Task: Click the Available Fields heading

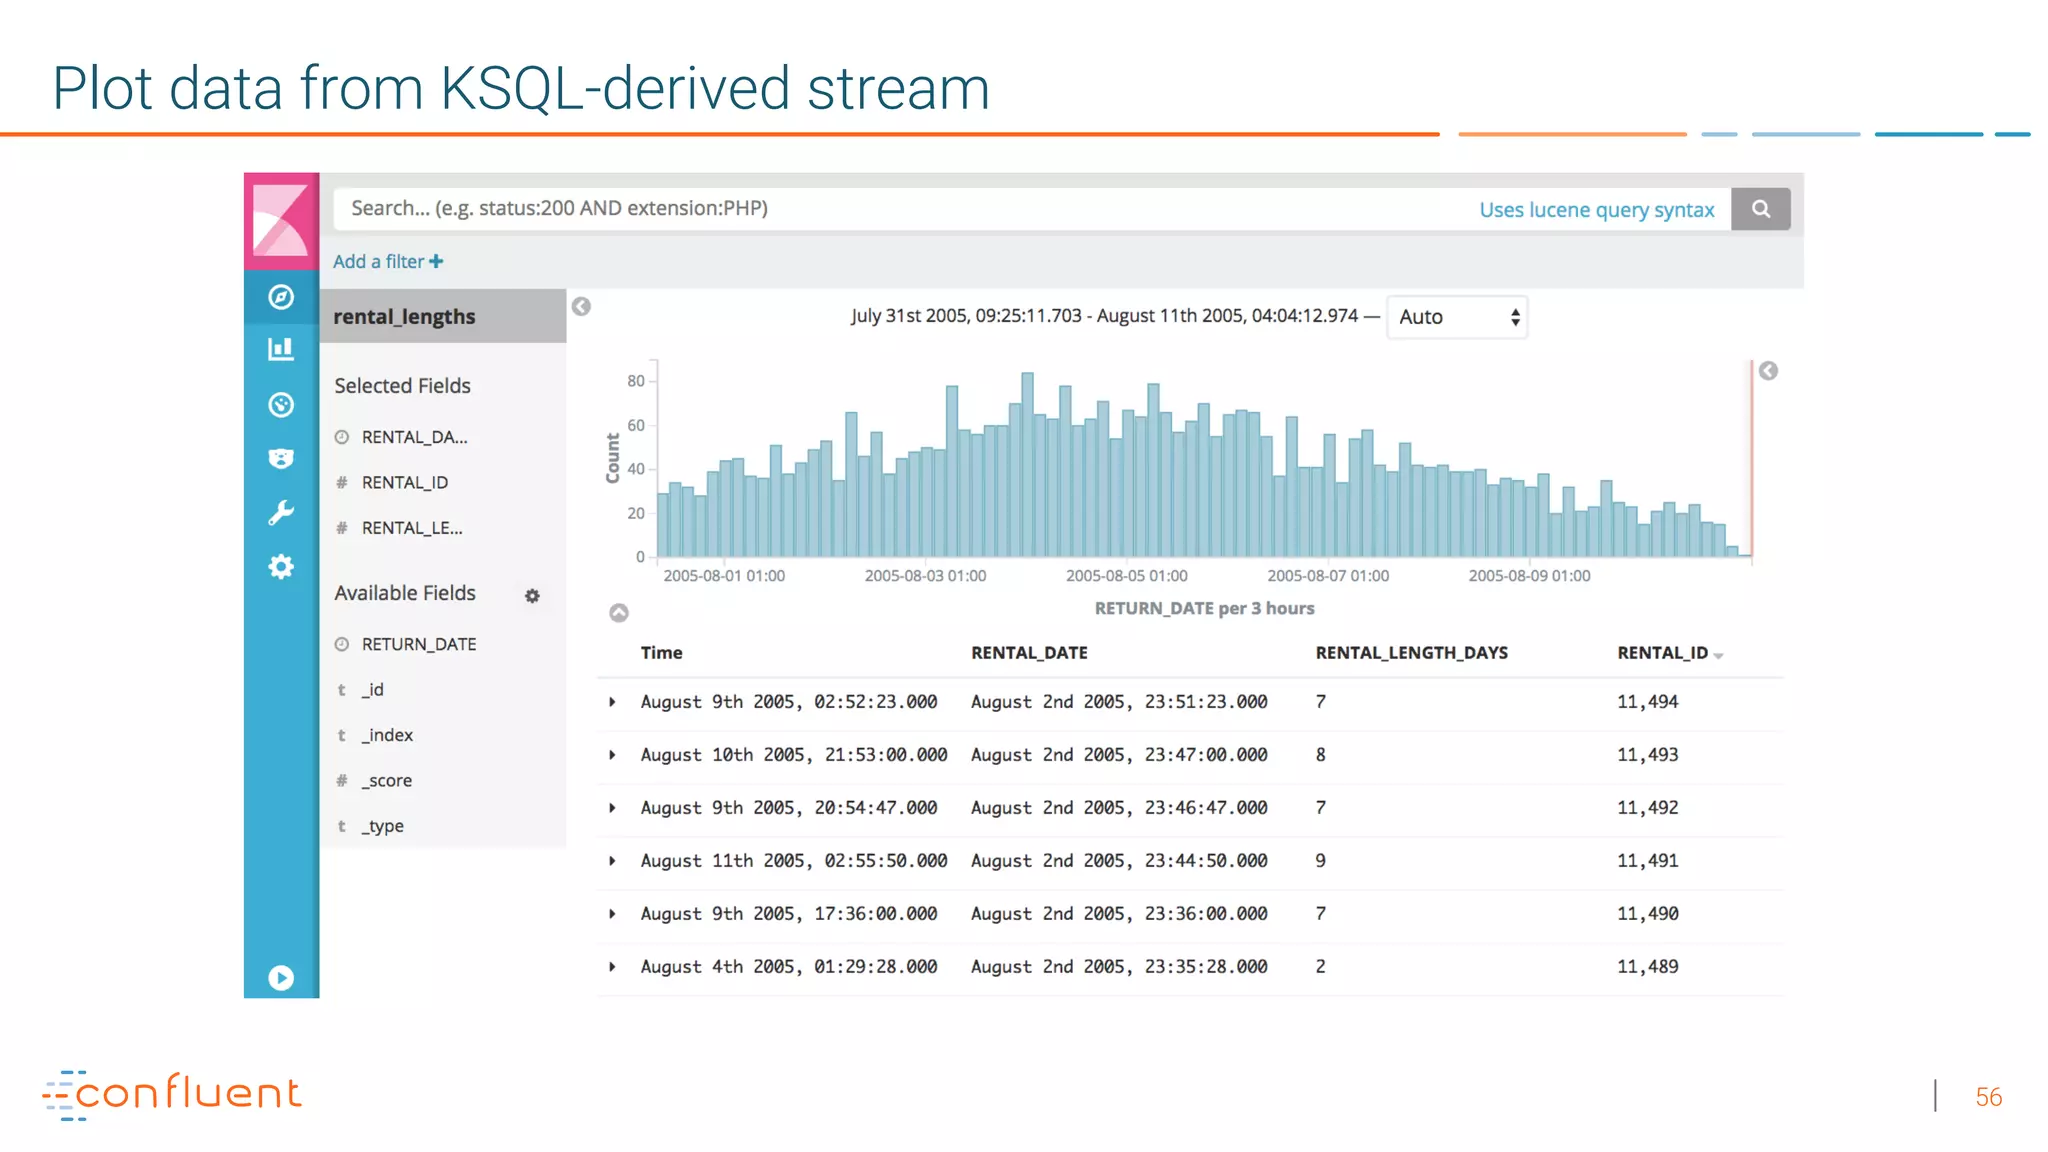Action: tap(405, 593)
